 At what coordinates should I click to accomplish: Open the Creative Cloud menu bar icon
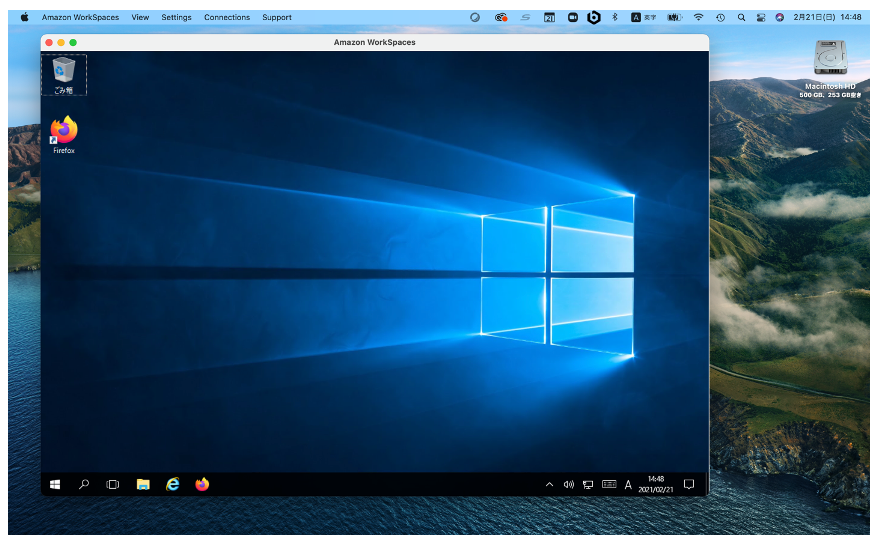click(x=501, y=17)
